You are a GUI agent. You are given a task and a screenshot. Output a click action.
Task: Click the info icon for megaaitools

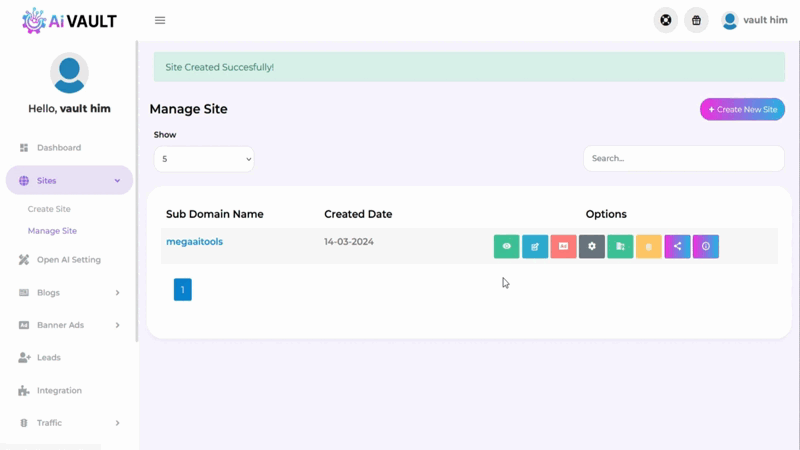706,246
